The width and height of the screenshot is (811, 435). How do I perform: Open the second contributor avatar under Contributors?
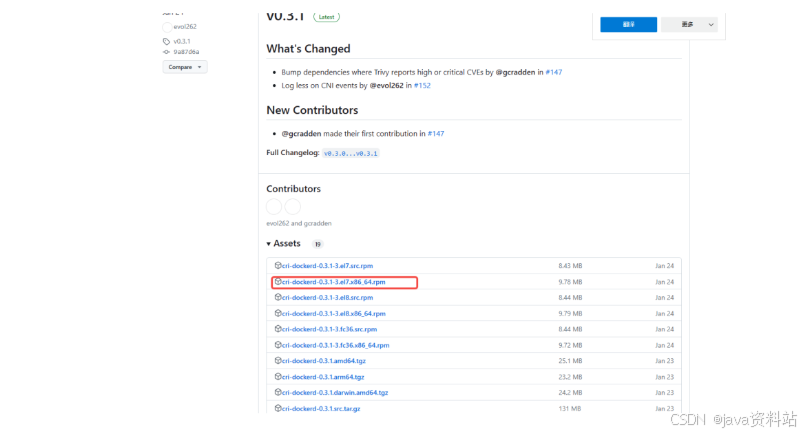(293, 206)
